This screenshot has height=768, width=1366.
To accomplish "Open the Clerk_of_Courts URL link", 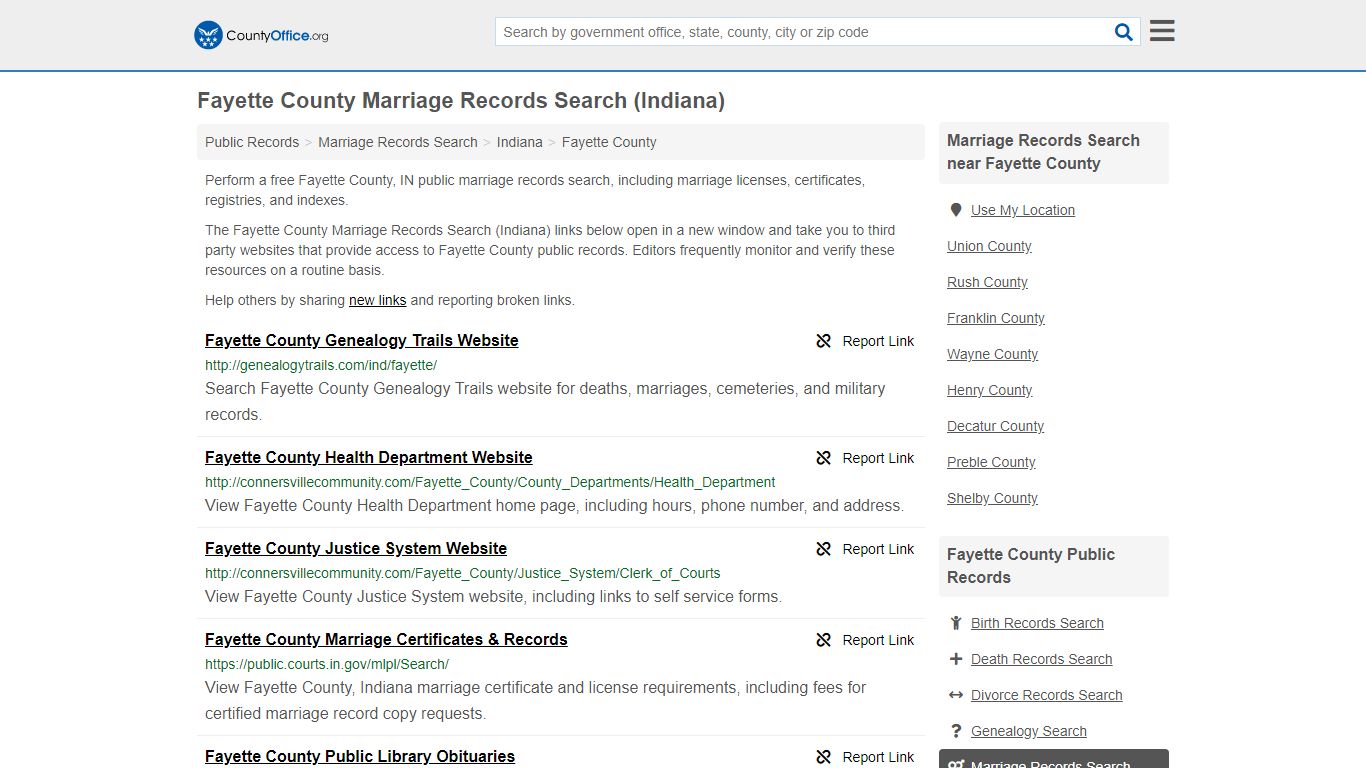I will [463, 573].
